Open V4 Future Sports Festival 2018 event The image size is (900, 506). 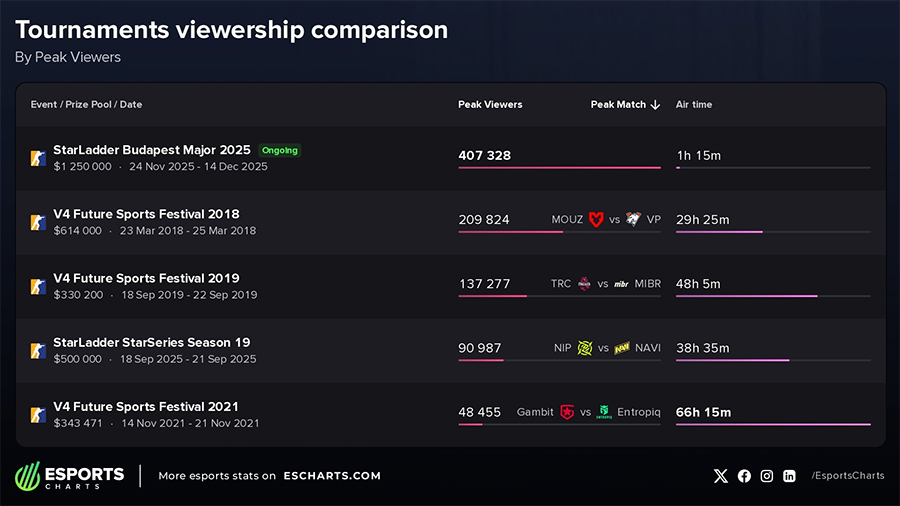point(146,214)
